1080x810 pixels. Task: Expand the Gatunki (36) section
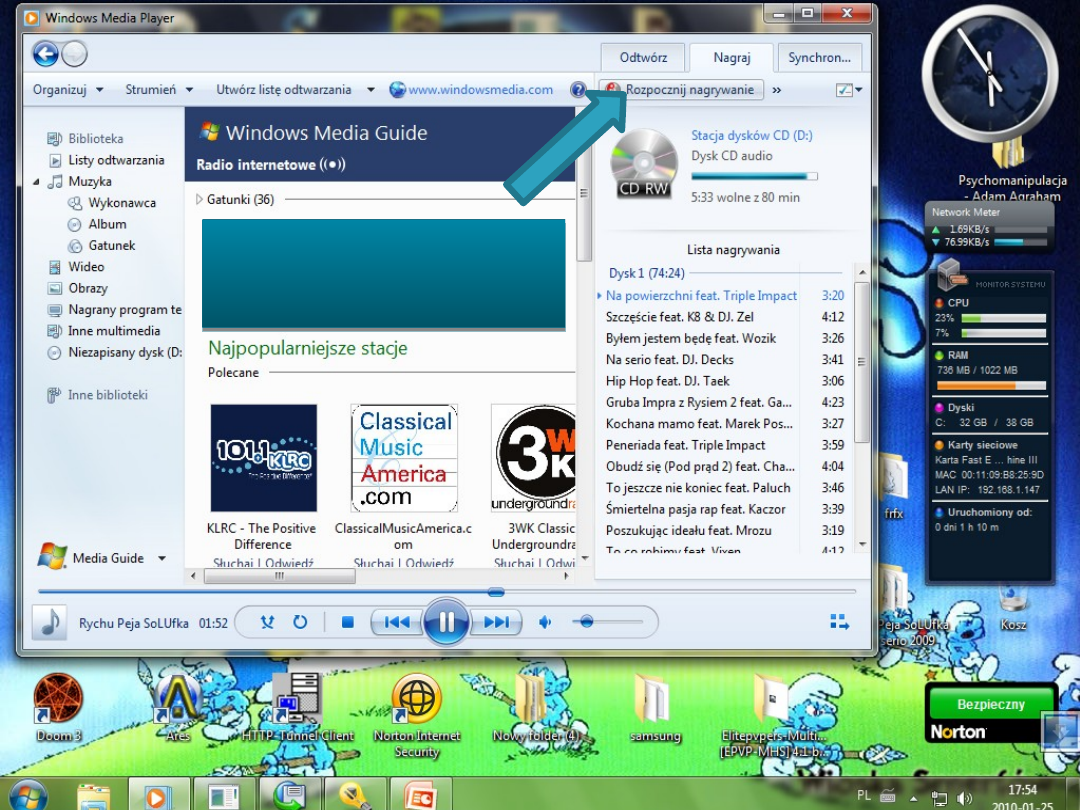(229, 199)
